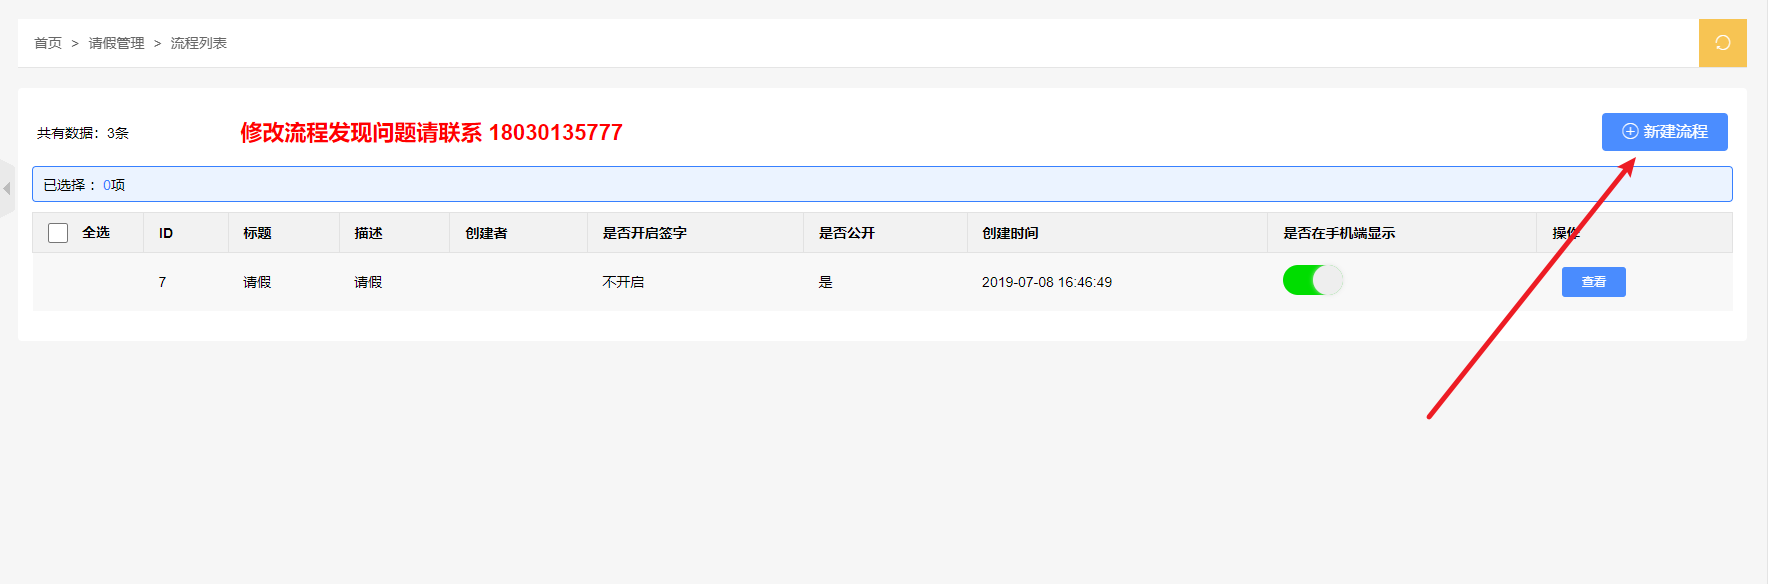Click the 是否开启签字 column header
Image resolution: width=1768 pixels, height=584 pixels.
[x=644, y=233]
